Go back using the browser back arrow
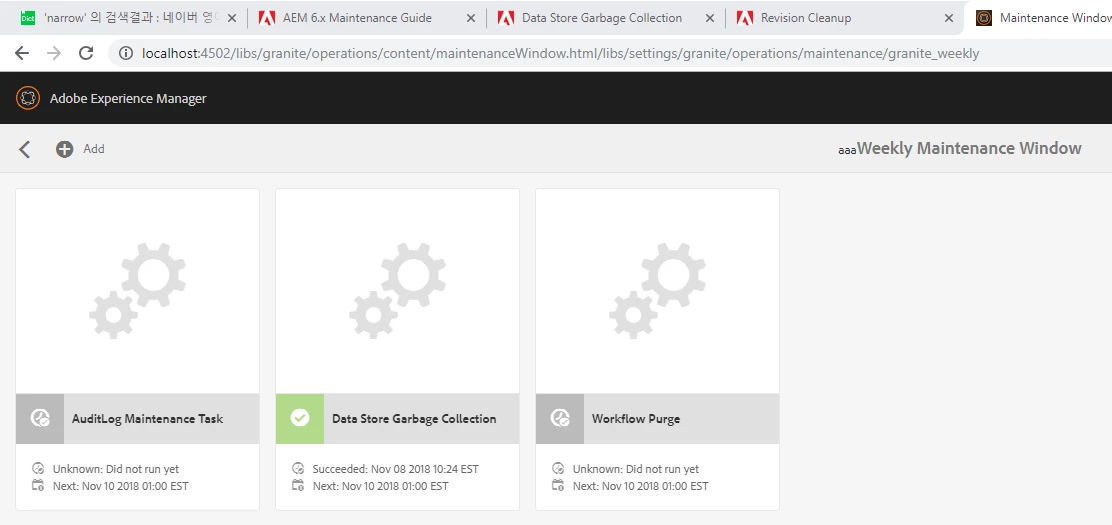The image size is (1112, 525). 22,53
